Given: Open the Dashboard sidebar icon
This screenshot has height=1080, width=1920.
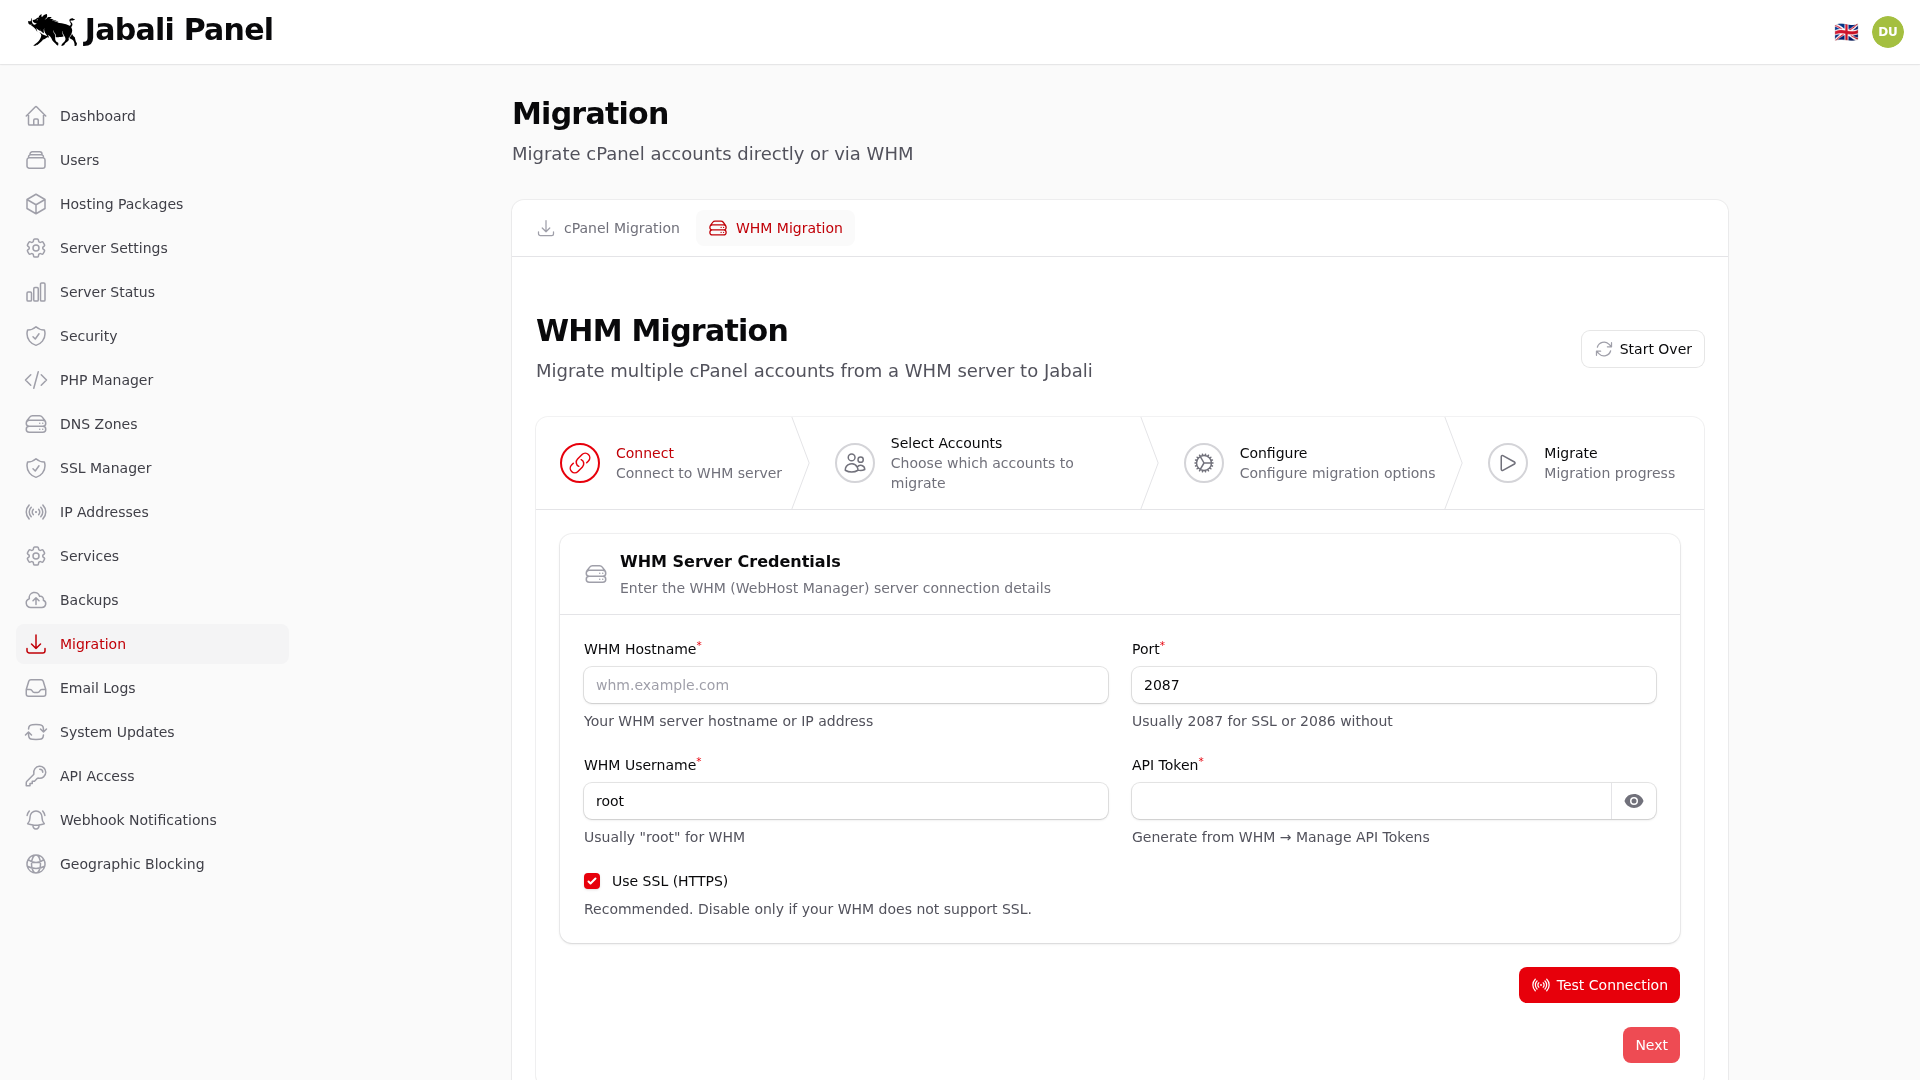Looking at the screenshot, I should pos(36,115).
